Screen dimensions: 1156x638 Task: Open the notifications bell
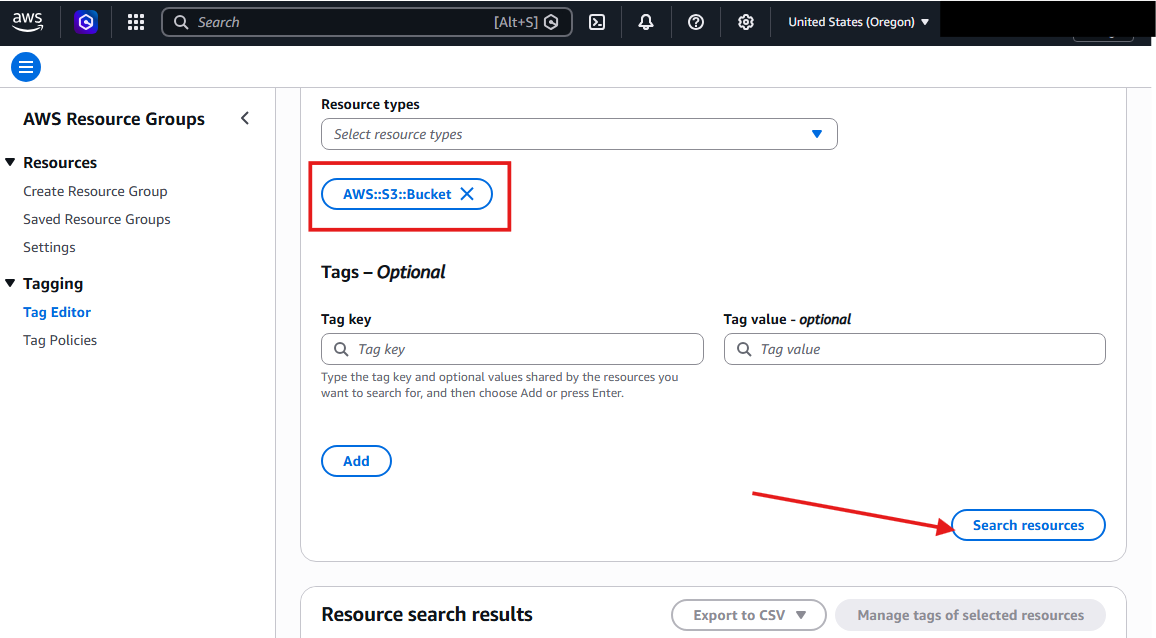click(x=646, y=22)
